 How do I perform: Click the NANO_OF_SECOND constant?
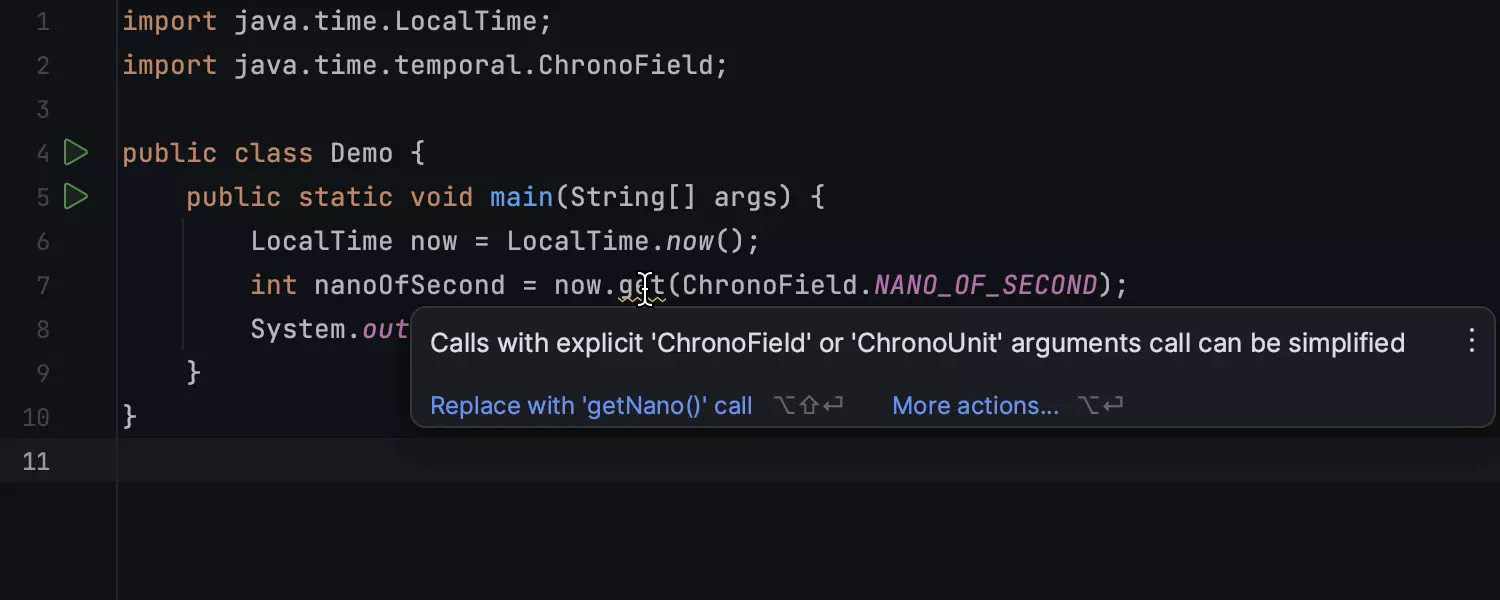coord(985,285)
